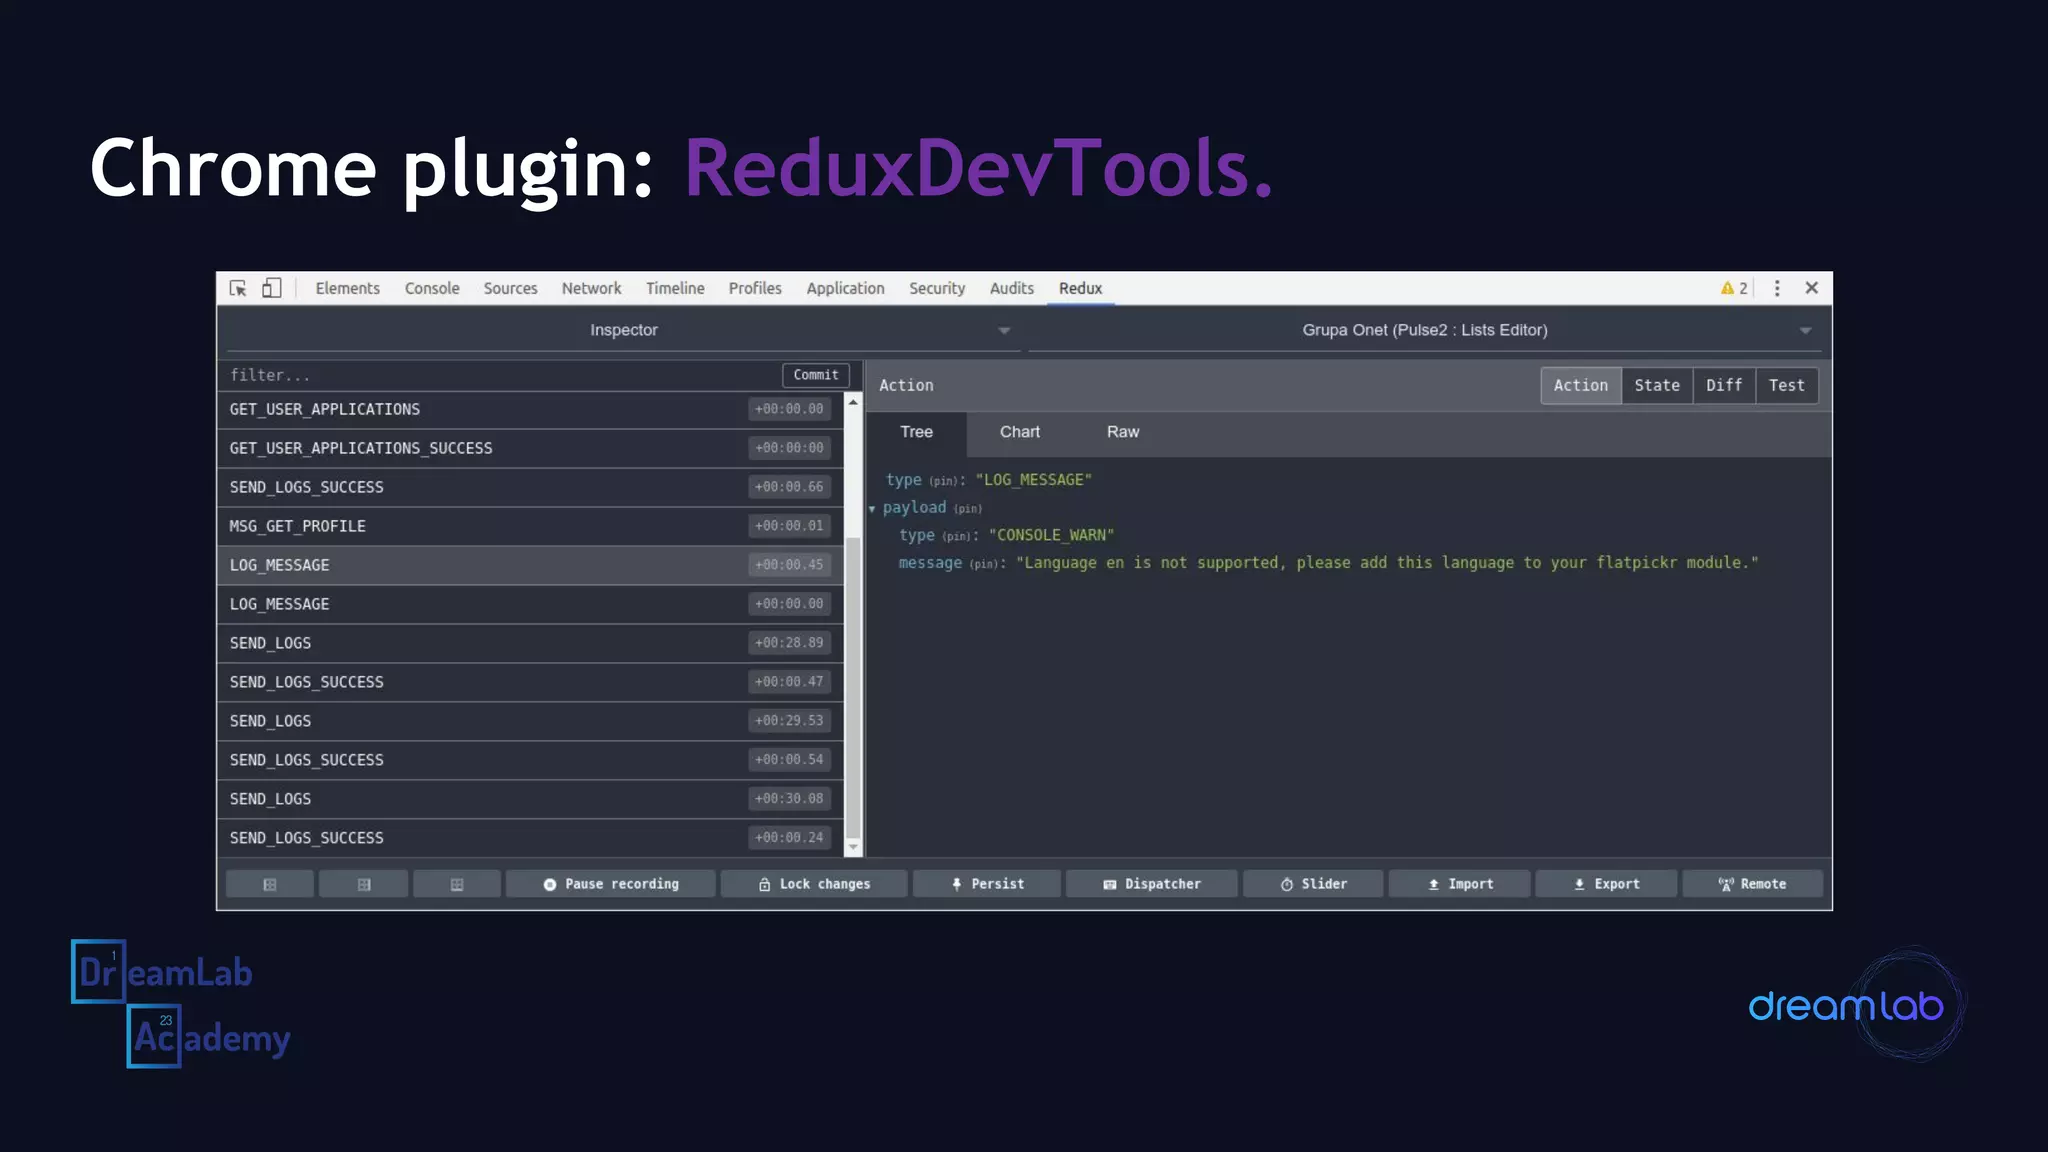Select SEND_LOGS_SUCCESS action at +00:00.24

click(x=530, y=838)
